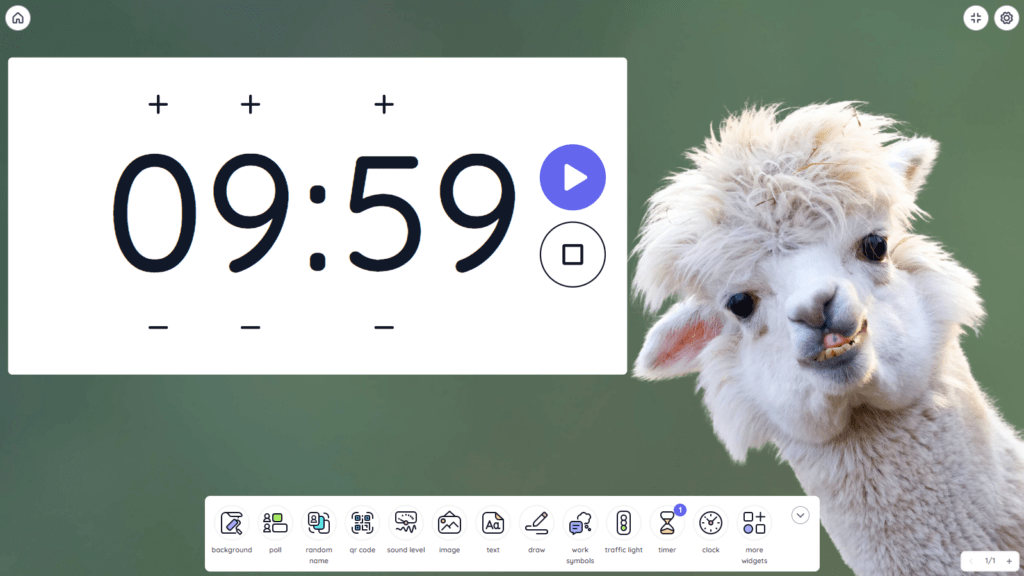This screenshot has width=1024, height=576.
Task: Open the random name picker
Action: 319,524
